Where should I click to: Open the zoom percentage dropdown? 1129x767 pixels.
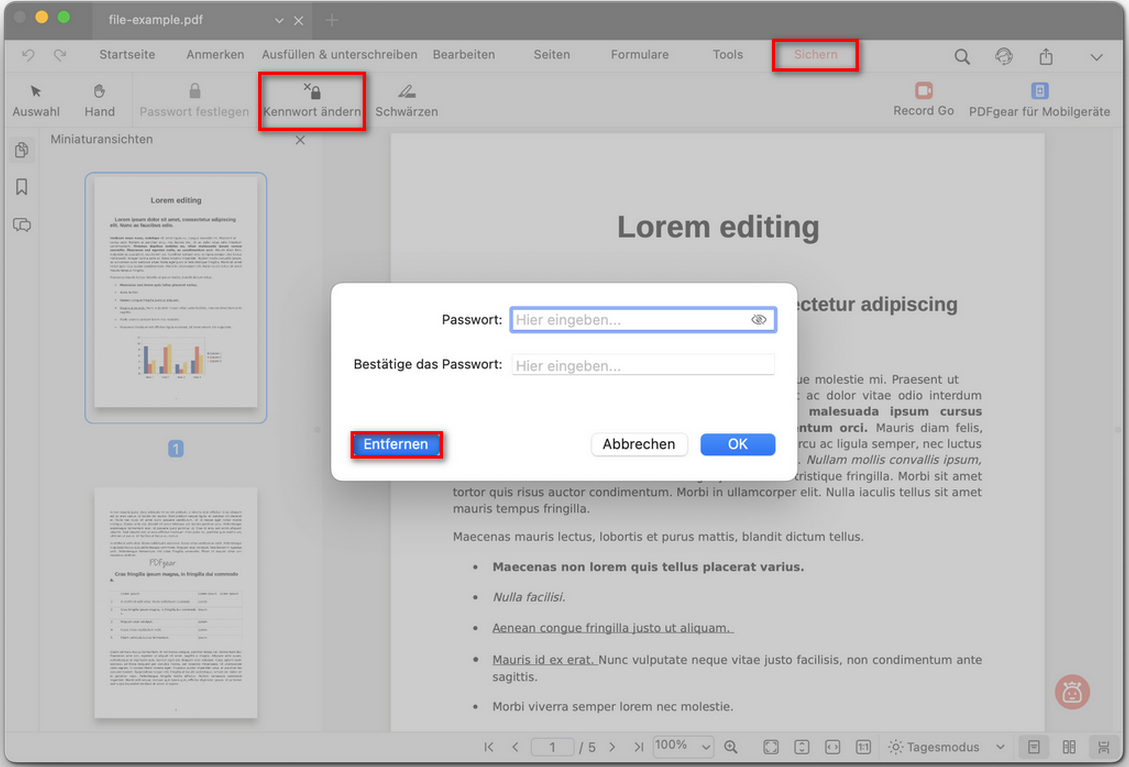683,745
